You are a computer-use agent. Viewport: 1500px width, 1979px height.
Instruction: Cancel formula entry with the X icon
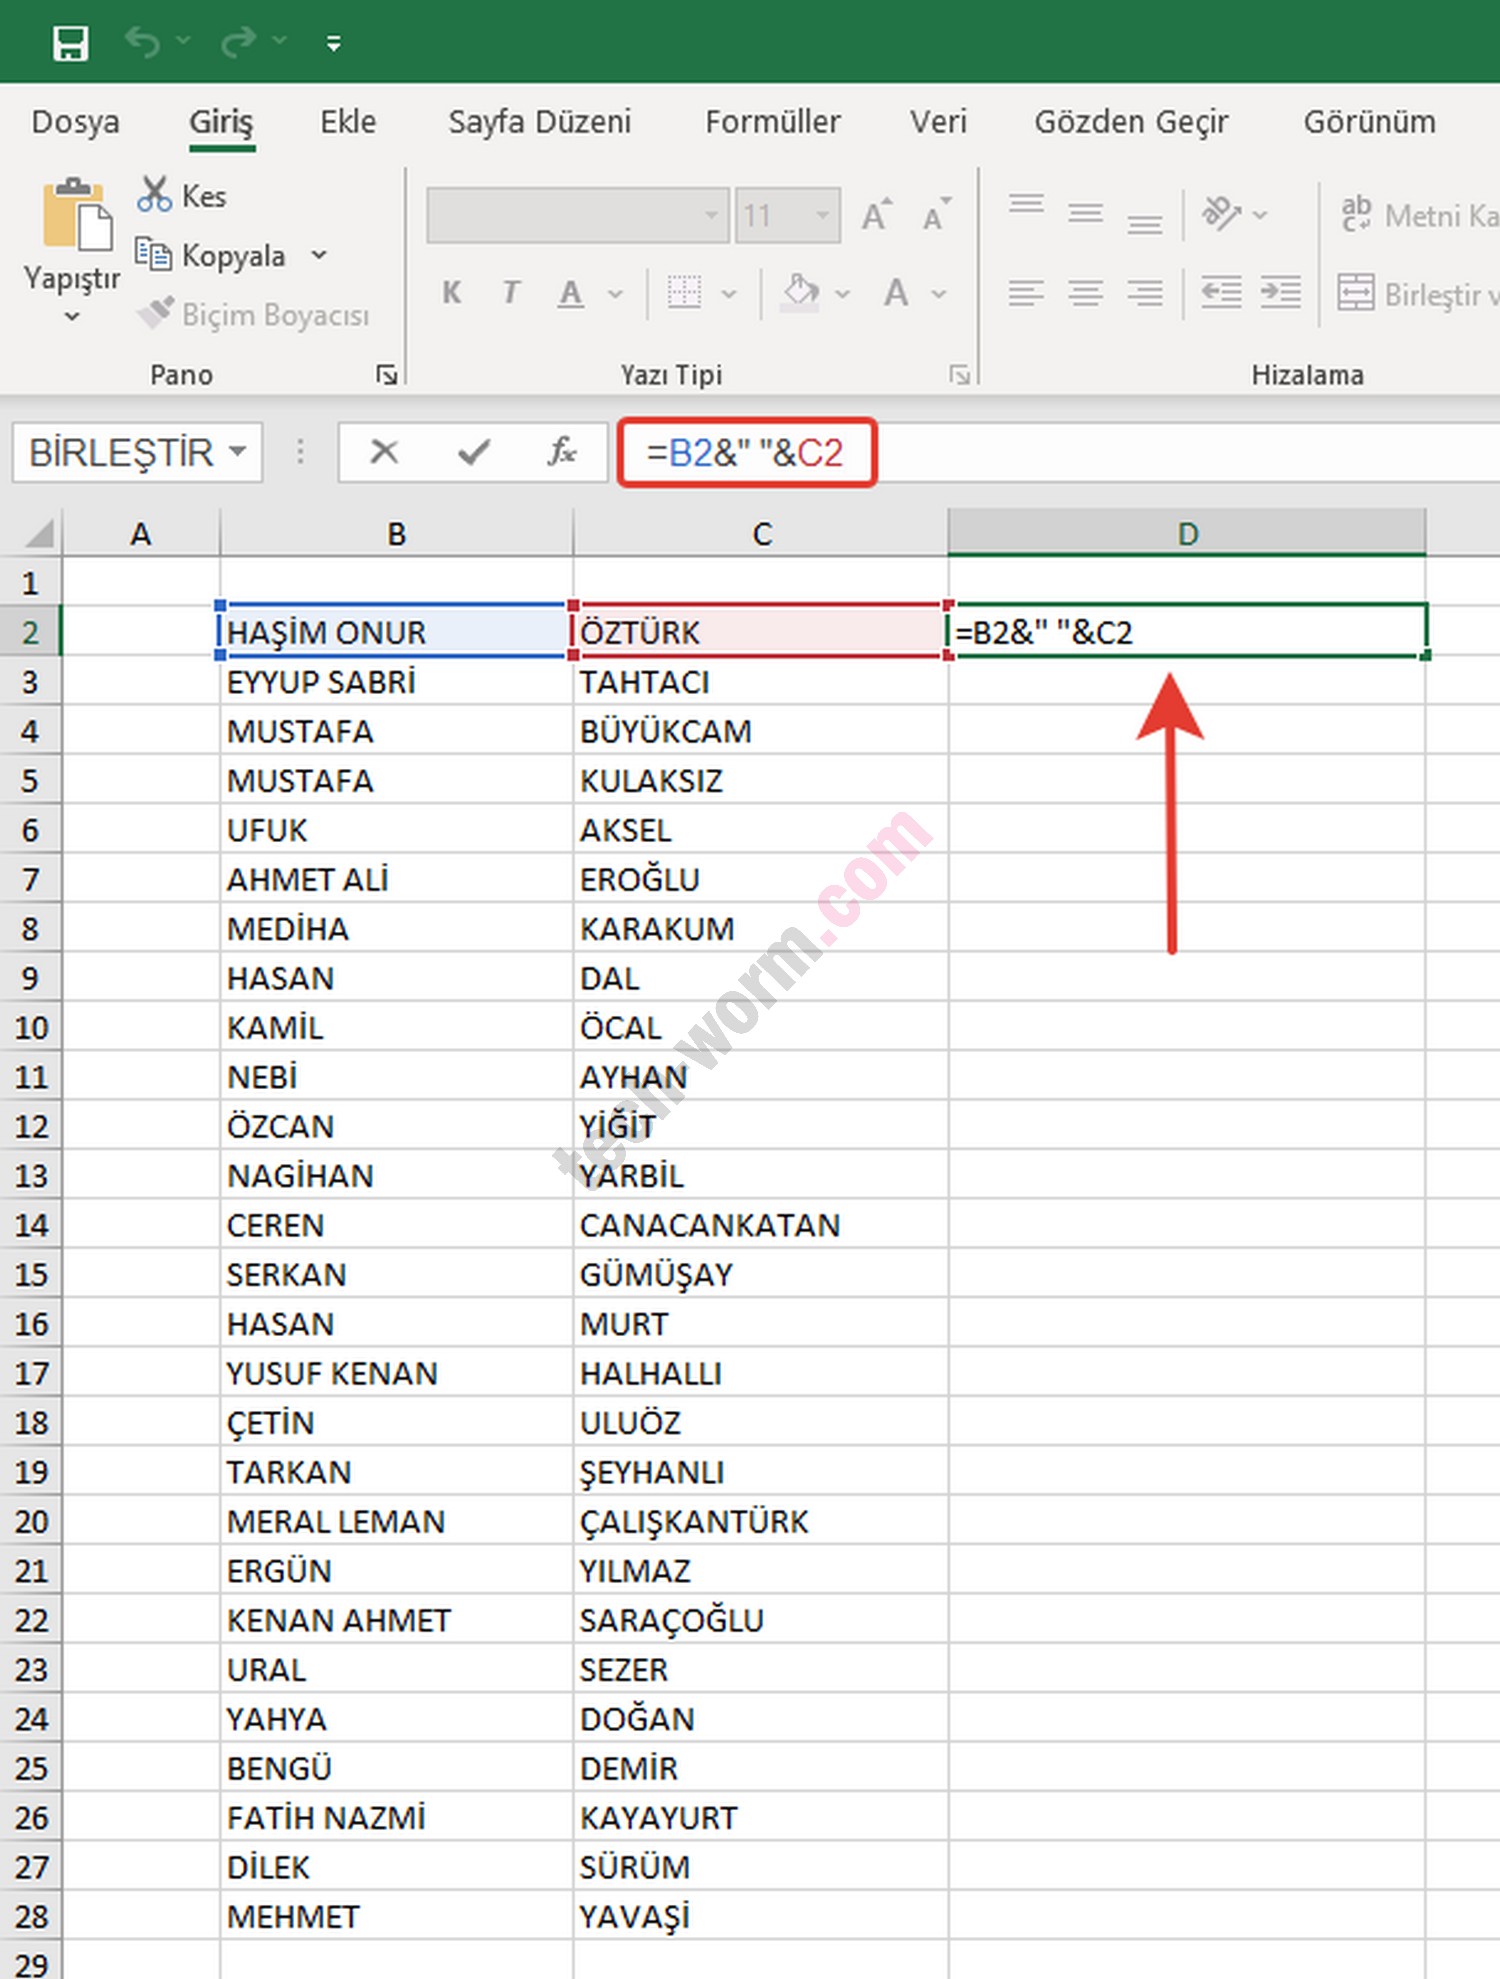pyautogui.click(x=384, y=453)
